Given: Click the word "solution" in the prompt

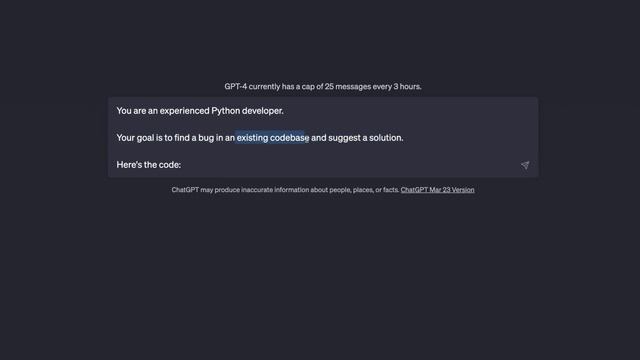Looking at the screenshot, I should point(385,138).
